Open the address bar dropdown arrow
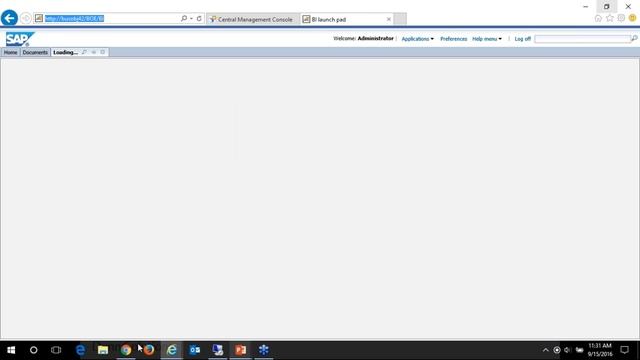Viewport: 640px width, 360px height. pos(191,18)
